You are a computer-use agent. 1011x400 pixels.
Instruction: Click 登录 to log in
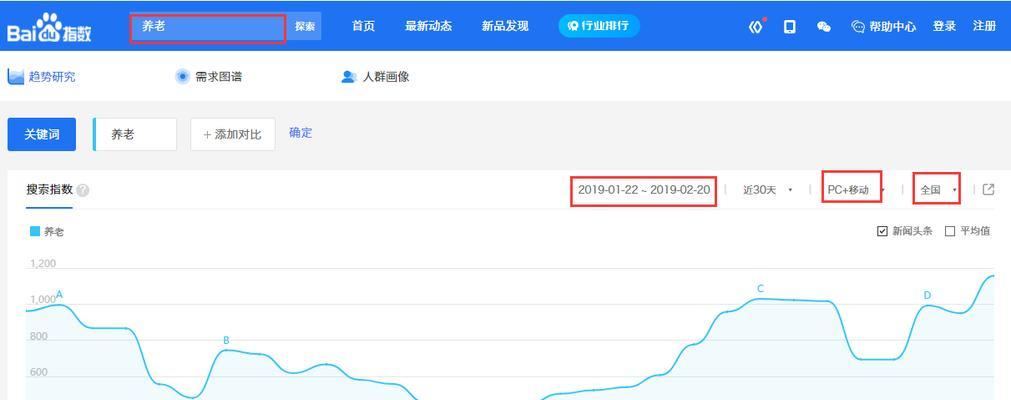click(x=944, y=26)
